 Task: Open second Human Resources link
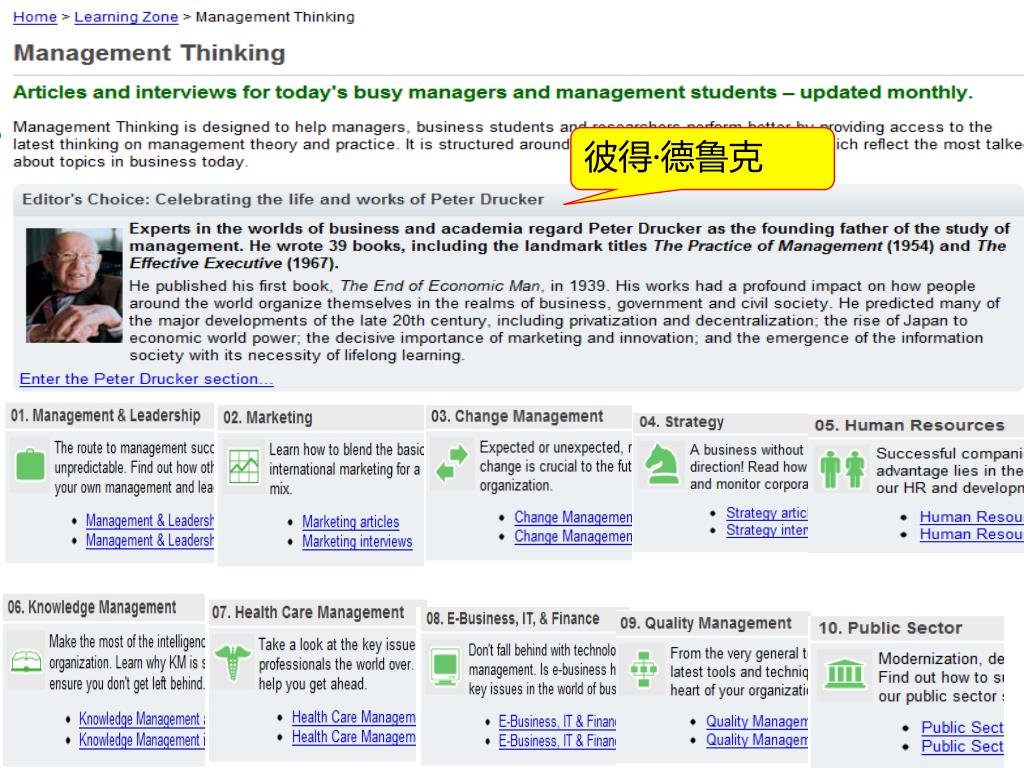click(971, 534)
